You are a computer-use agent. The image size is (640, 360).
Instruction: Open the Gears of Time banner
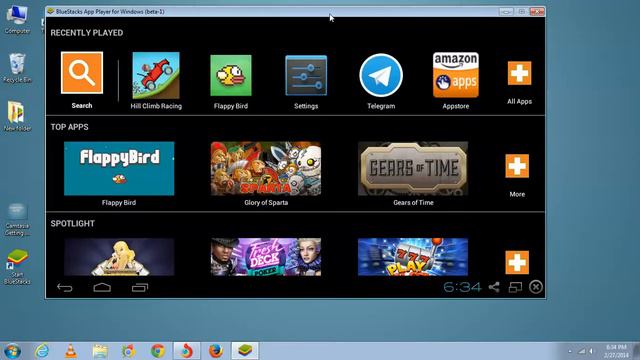413,169
